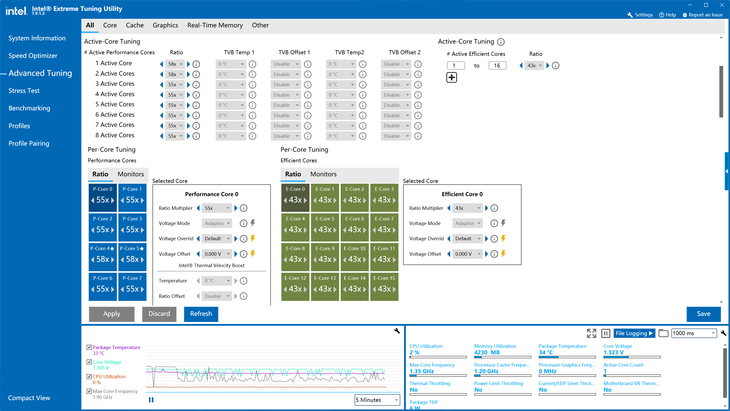This screenshot has height=411, width=730.
Task: Click lightning icon next to Performance Core Voltage Offset
Action: (253, 254)
